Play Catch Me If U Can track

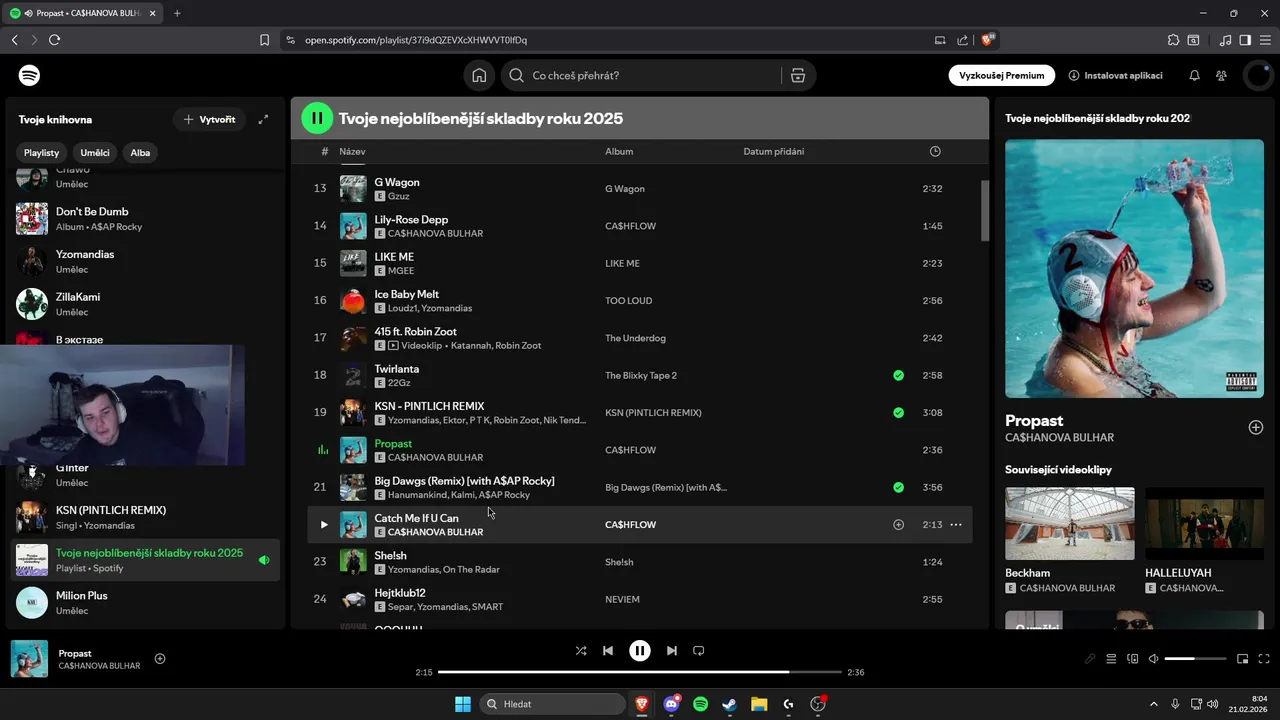point(323,524)
